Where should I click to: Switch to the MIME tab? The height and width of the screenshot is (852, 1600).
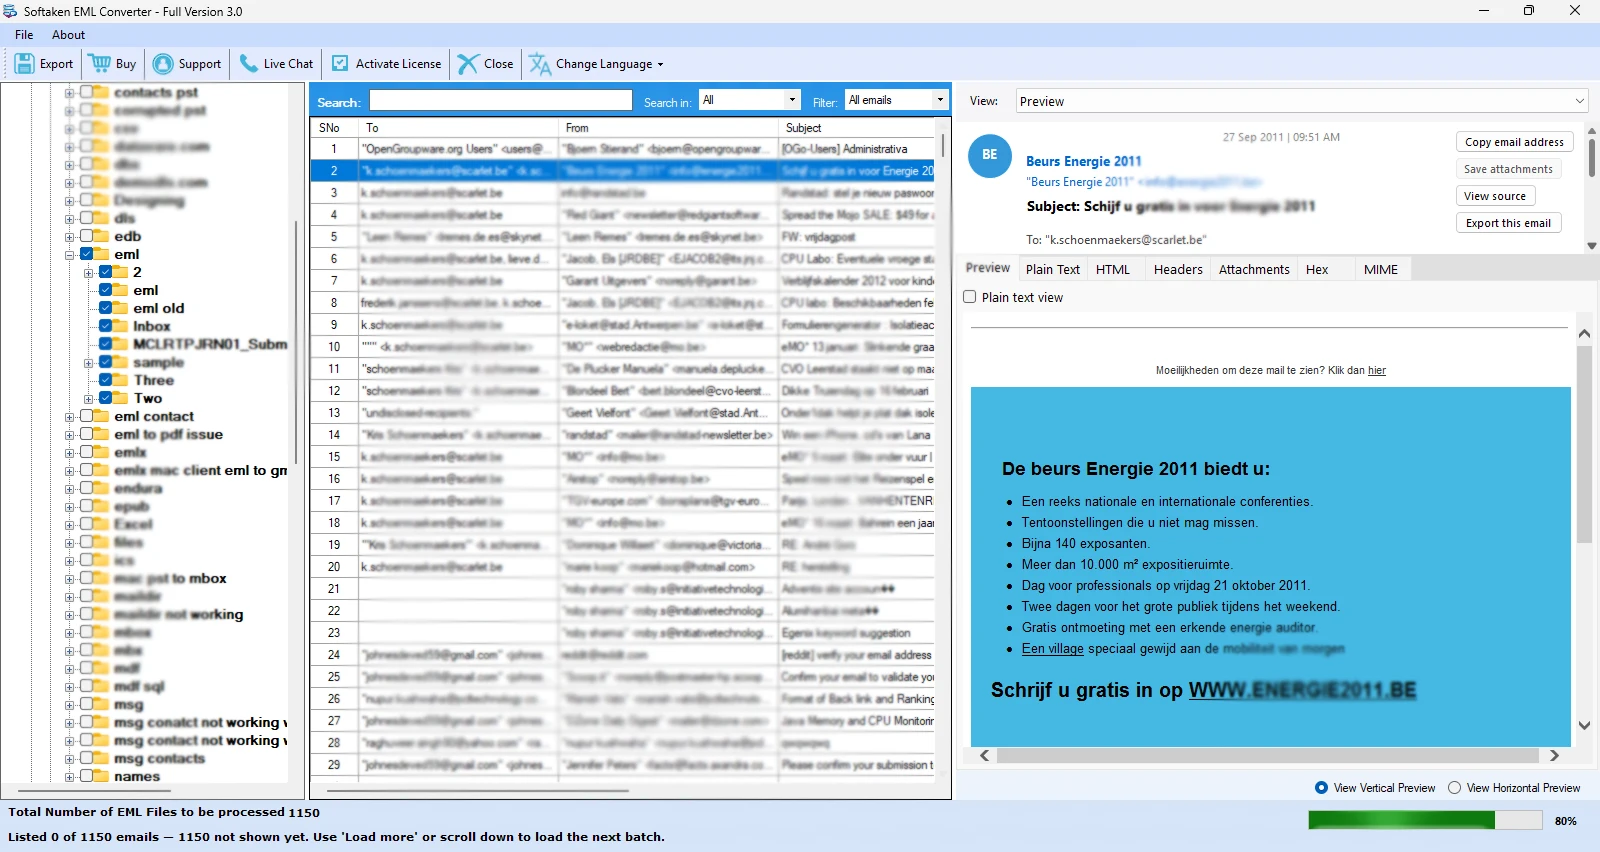1381,269
